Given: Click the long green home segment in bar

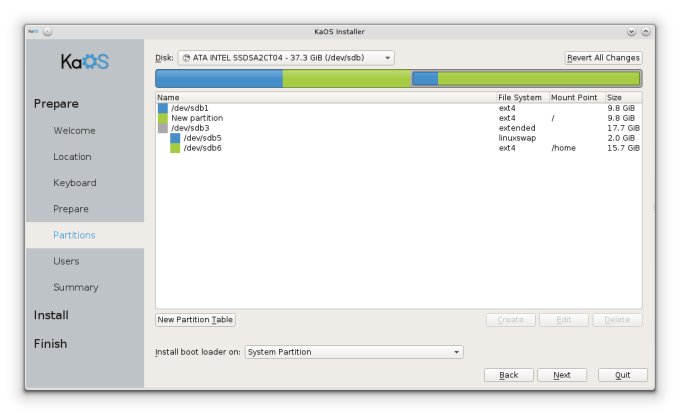Looking at the screenshot, I should click(x=539, y=78).
